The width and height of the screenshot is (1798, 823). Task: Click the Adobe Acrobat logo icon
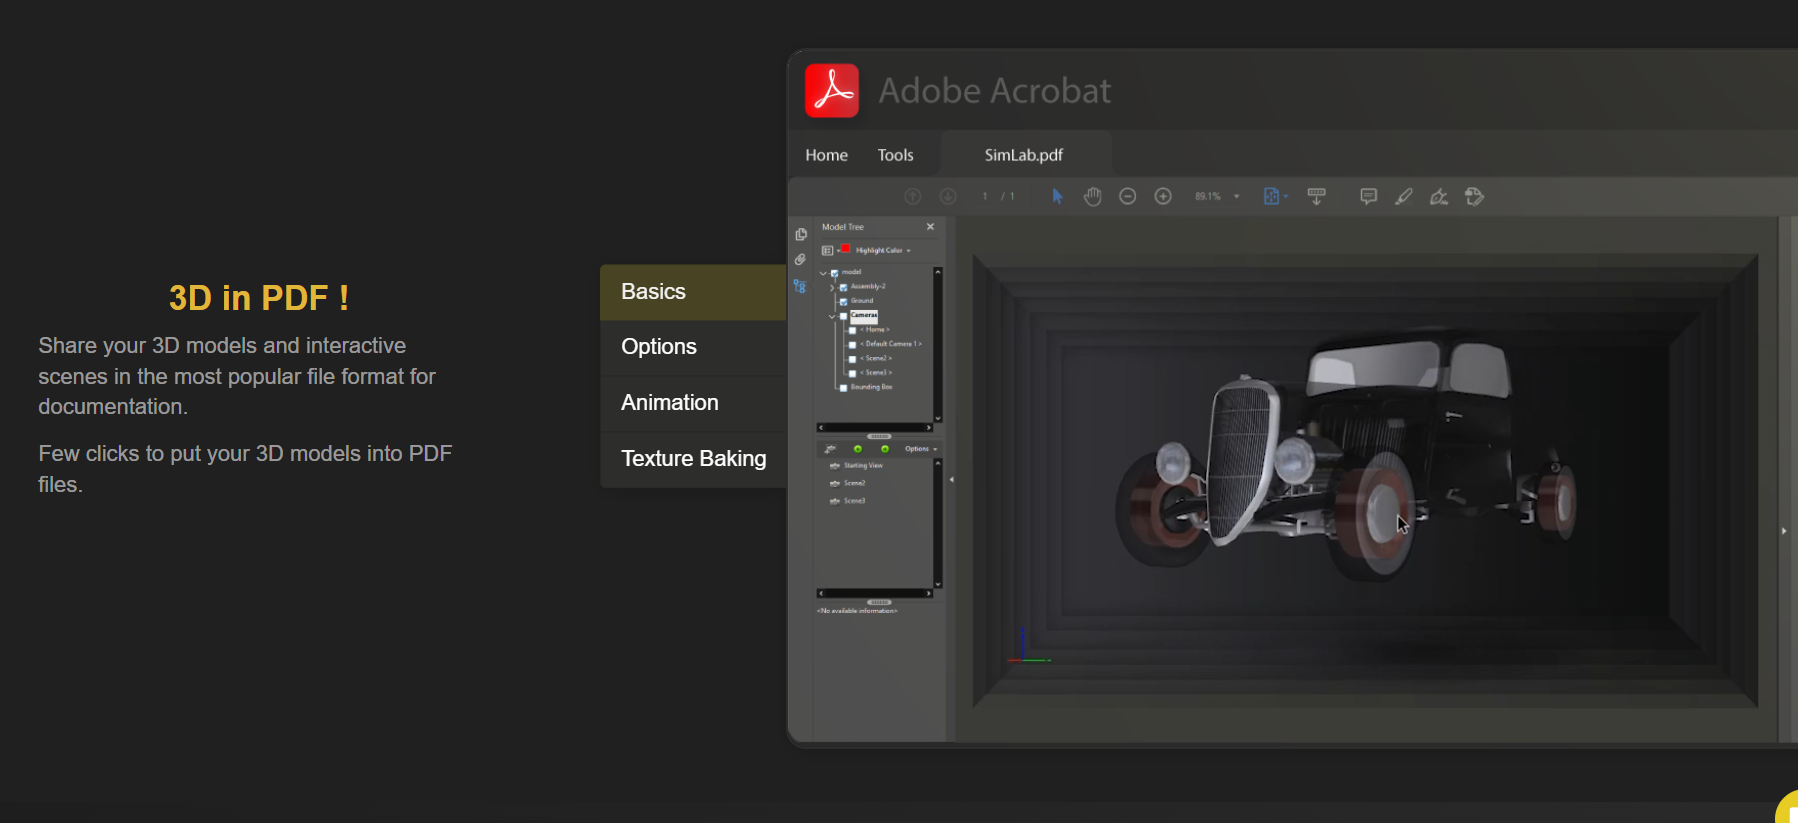coord(832,91)
